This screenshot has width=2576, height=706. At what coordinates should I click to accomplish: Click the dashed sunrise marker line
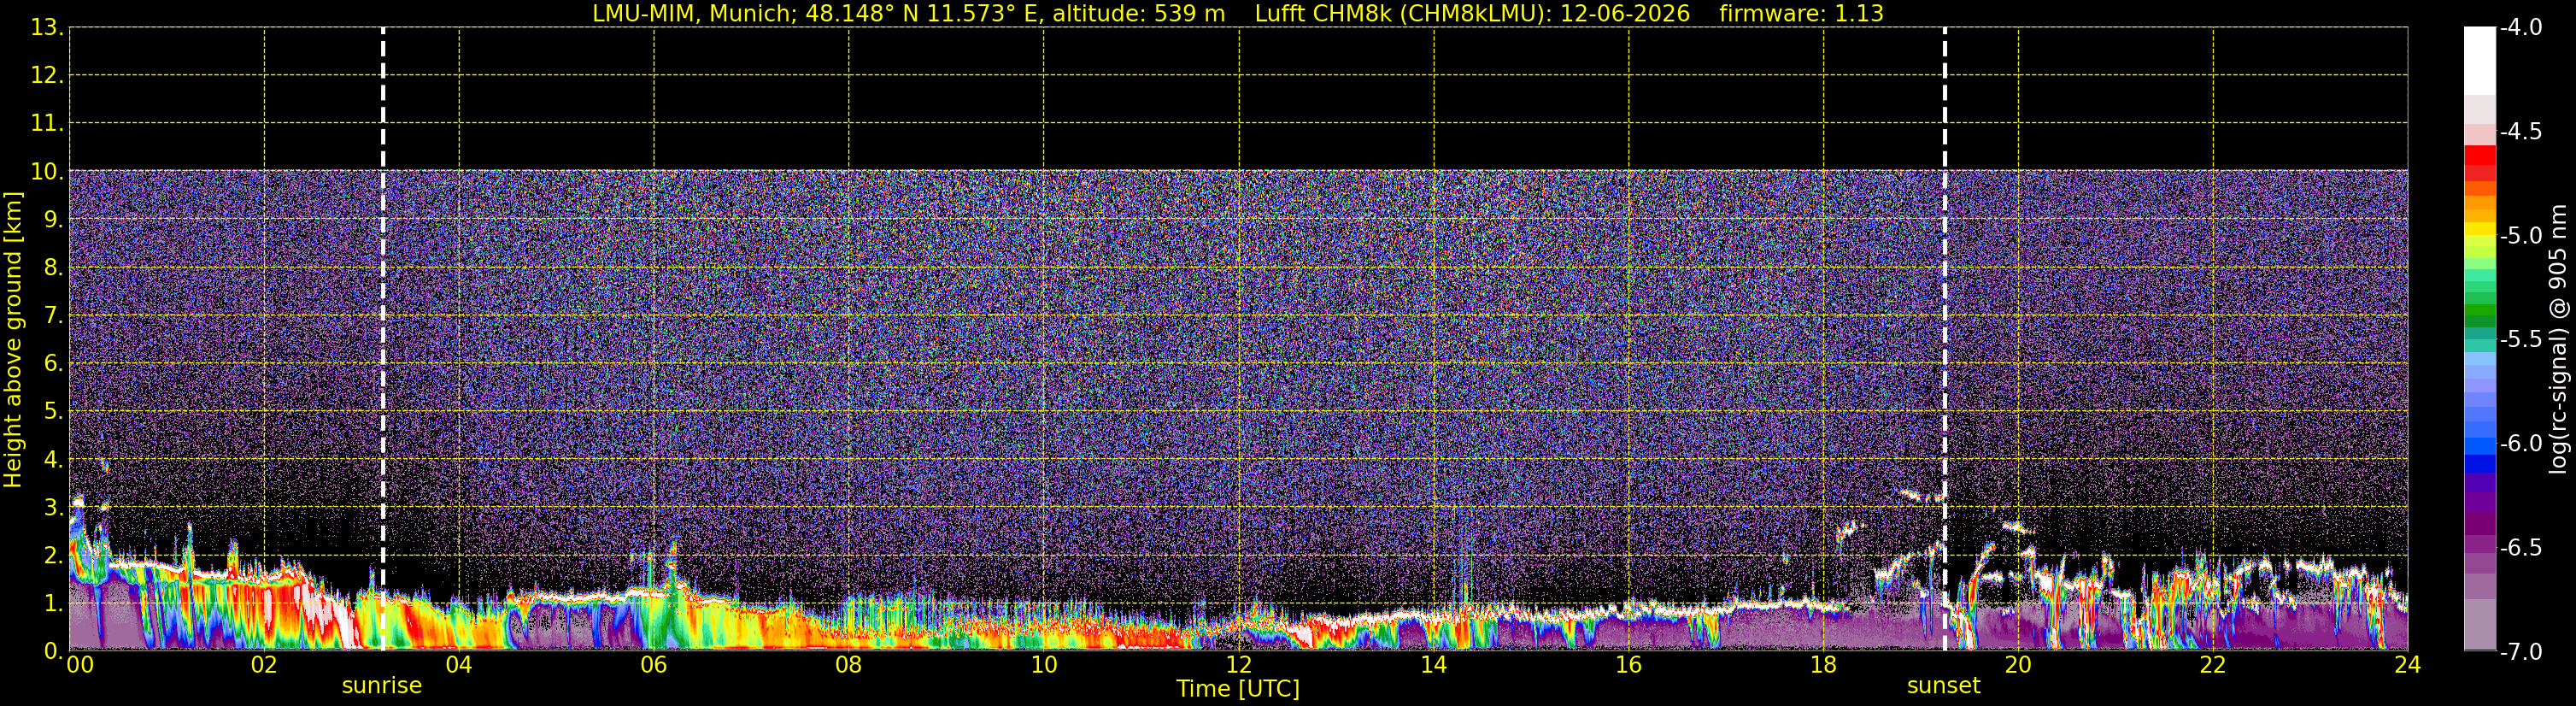383,339
